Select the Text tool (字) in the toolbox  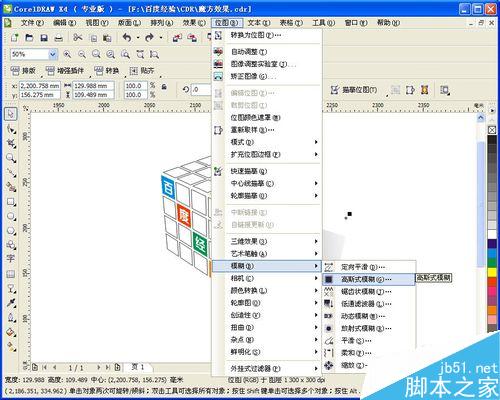pyautogui.click(x=11, y=259)
